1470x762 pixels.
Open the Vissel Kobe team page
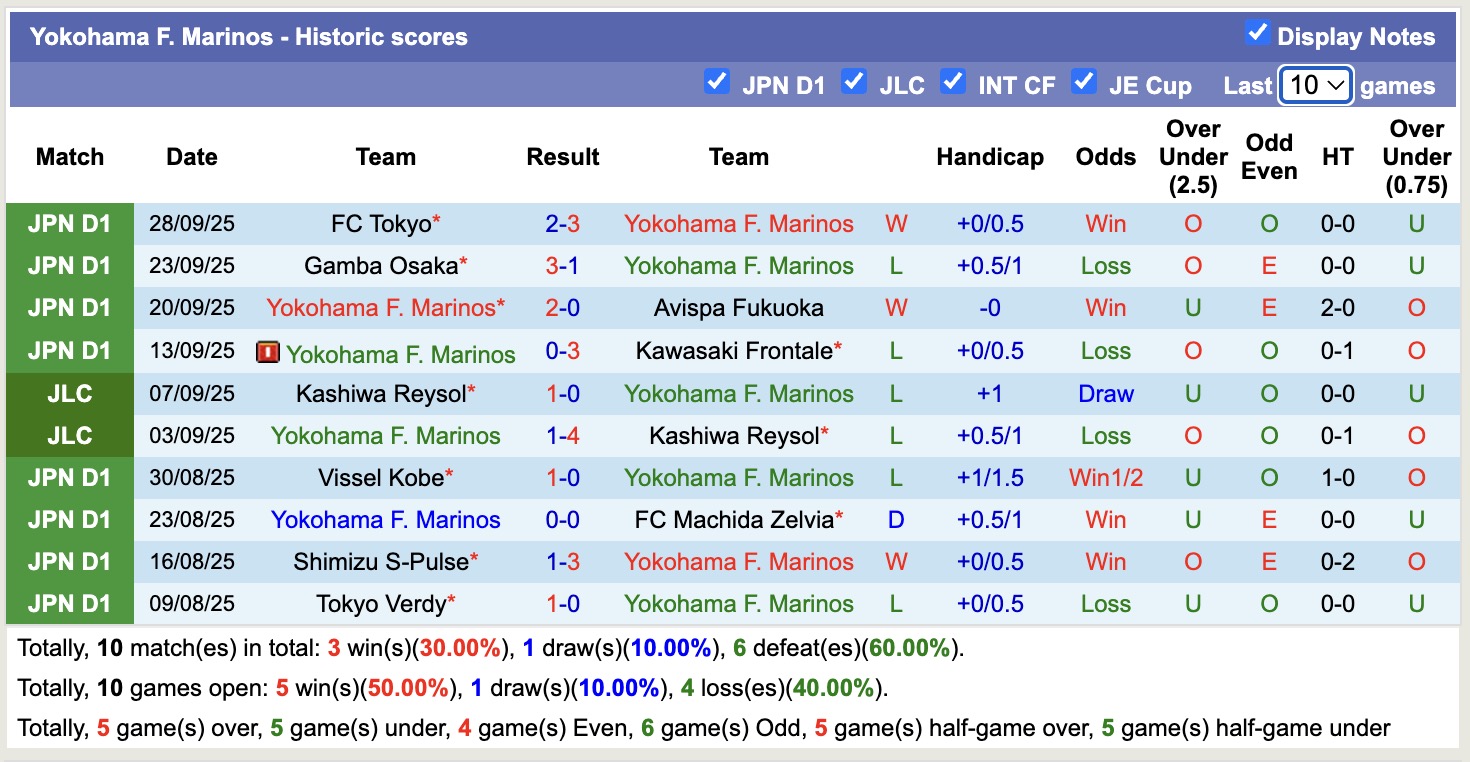coord(381,477)
